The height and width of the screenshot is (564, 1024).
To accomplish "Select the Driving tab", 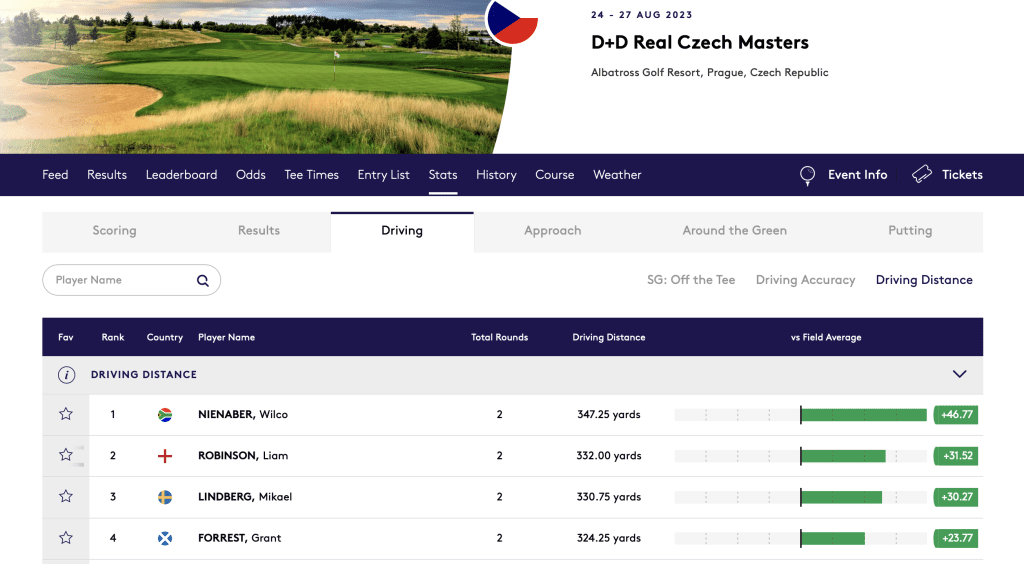I will [402, 231].
